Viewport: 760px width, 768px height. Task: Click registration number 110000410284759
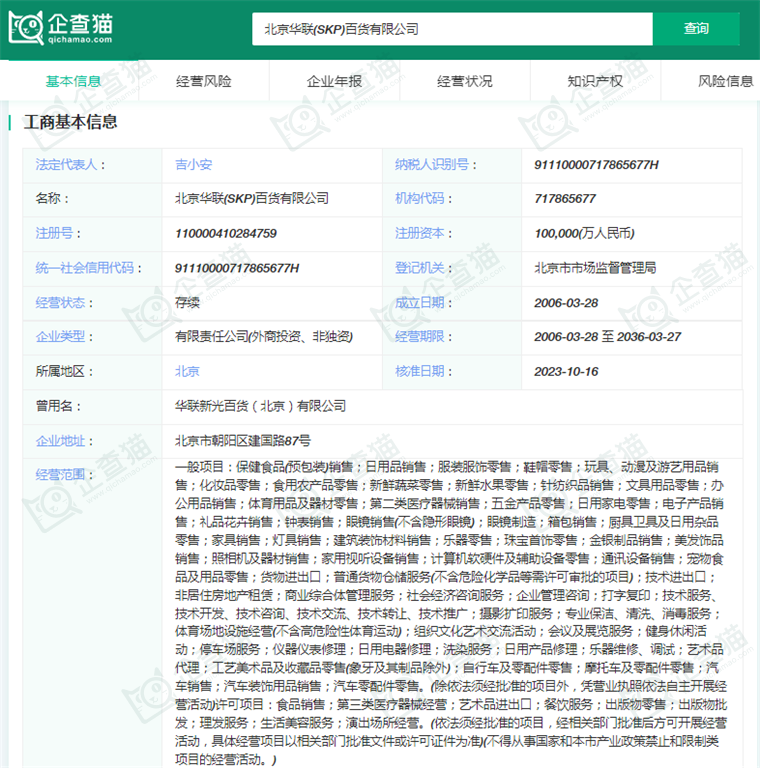[x=226, y=233]
